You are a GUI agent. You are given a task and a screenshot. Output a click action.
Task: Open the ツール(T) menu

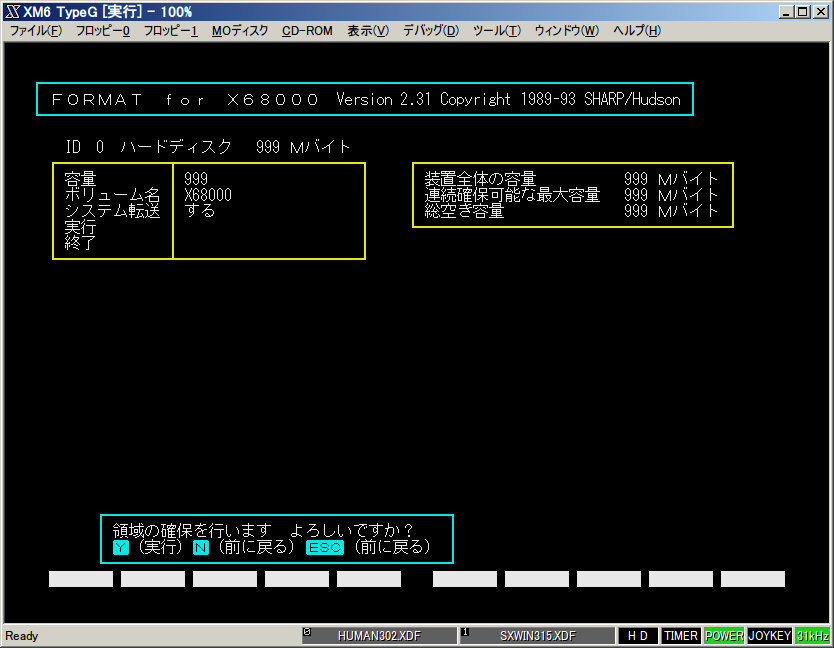click(x=497, y=31)
